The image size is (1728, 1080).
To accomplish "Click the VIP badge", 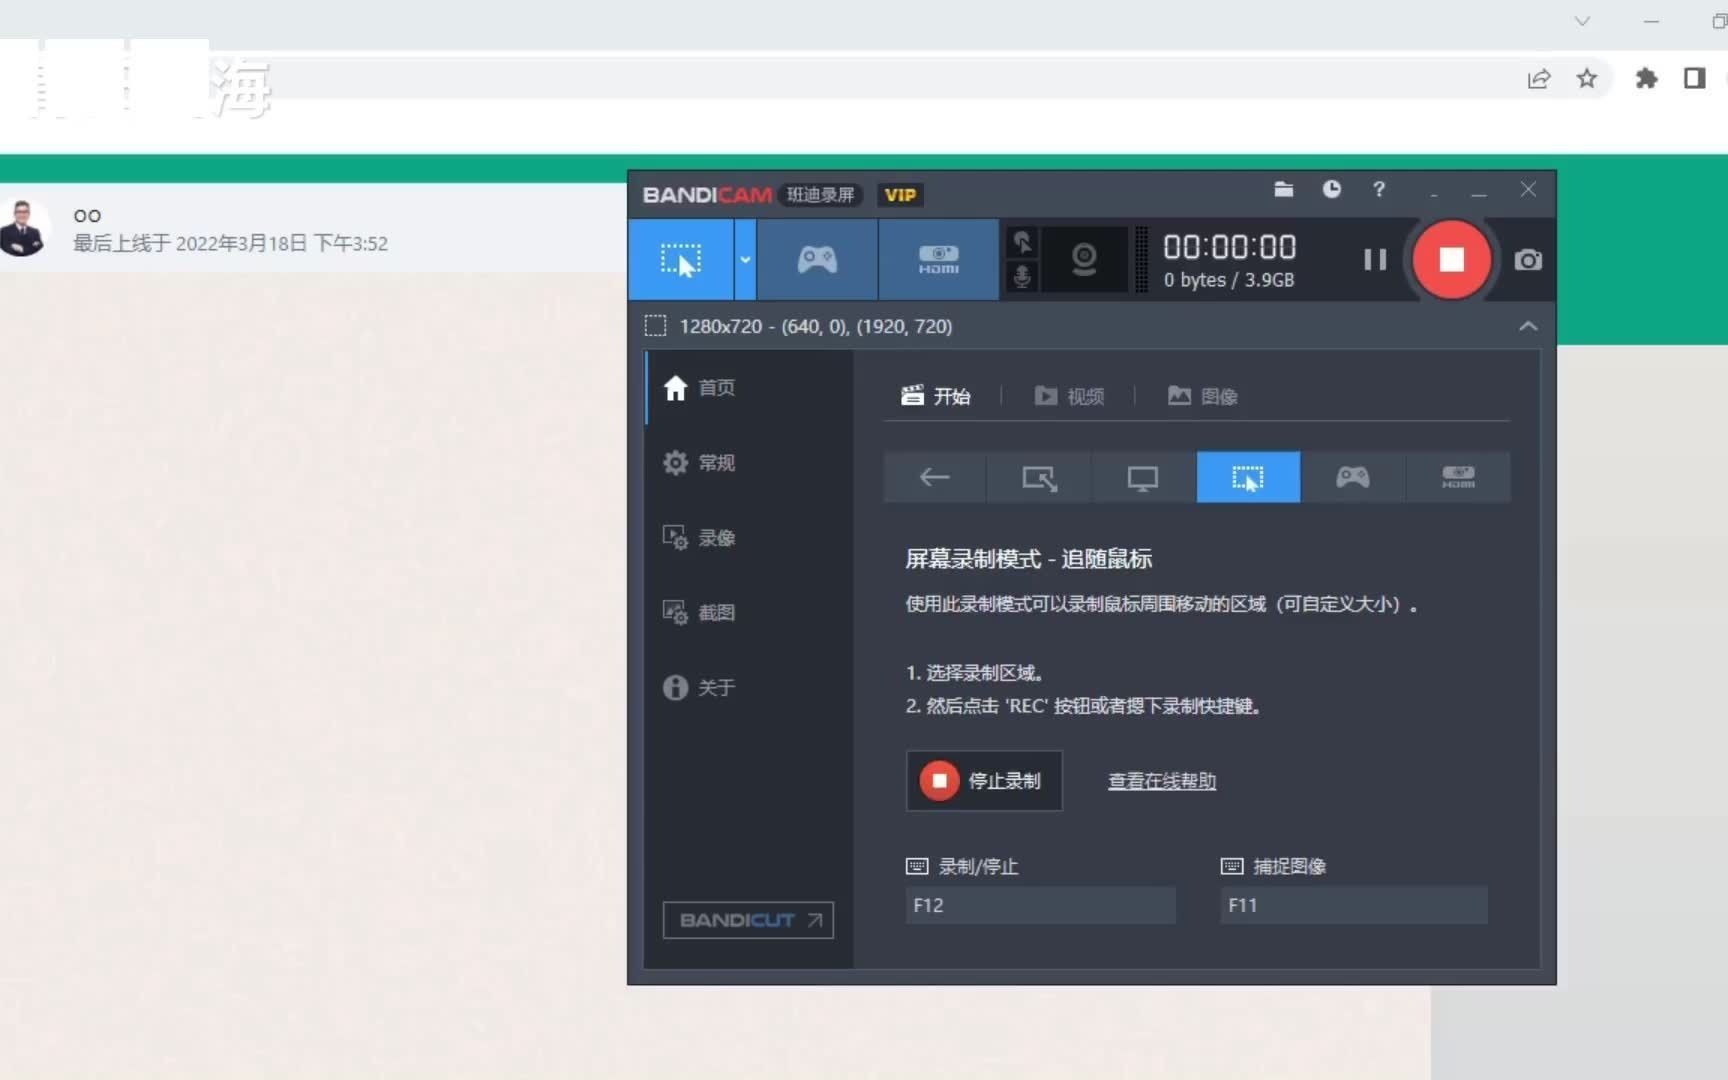I will (x=900, y=195).
